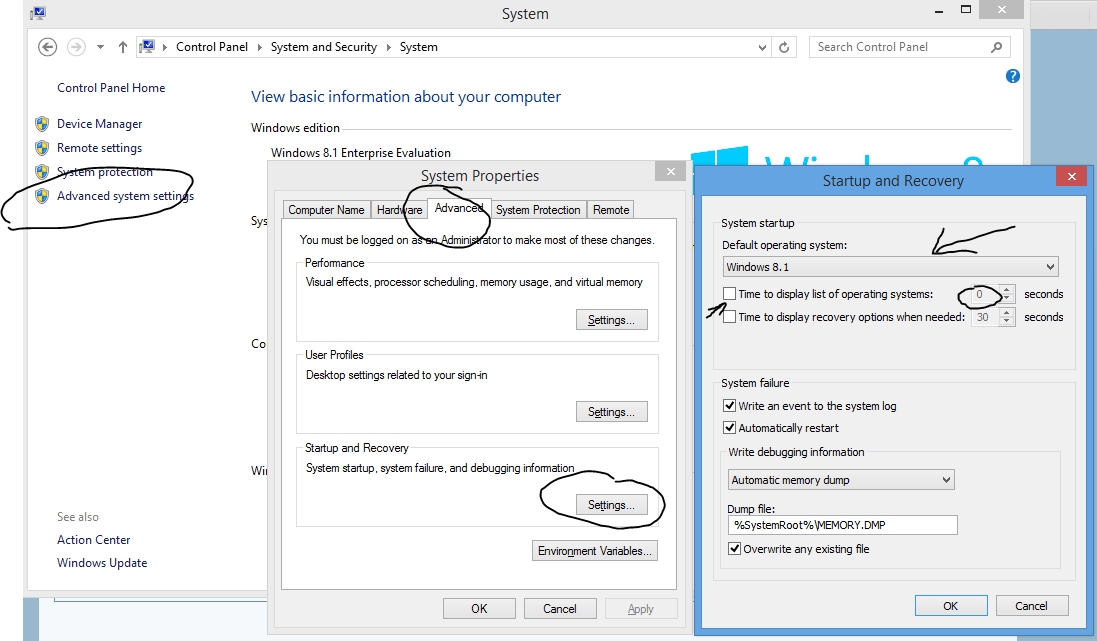1097x641 pixels.
Task: Cancel the Startup and Recovery dialog
Action: tap(1031, 606)
